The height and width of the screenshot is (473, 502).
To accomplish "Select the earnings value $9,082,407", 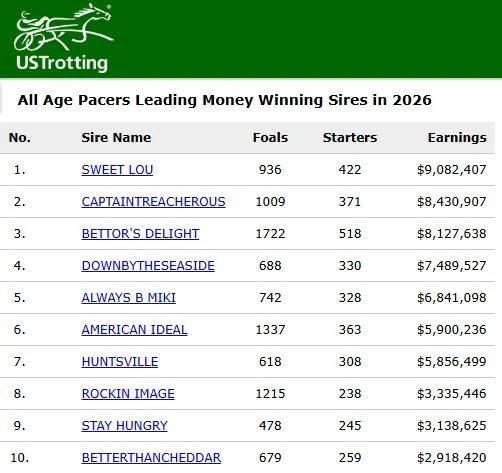I will (452, 170).
